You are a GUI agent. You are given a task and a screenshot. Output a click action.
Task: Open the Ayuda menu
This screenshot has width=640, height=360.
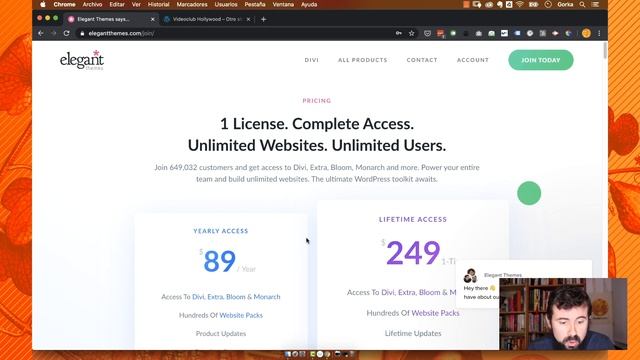click(309, 4)
